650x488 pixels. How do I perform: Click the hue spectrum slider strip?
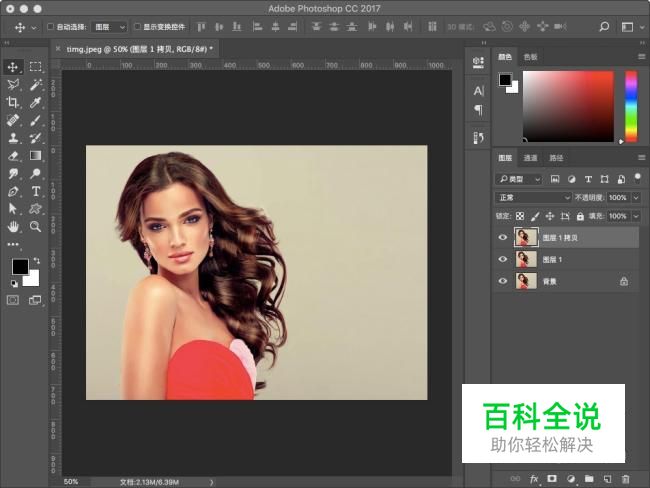click(631, 105)
